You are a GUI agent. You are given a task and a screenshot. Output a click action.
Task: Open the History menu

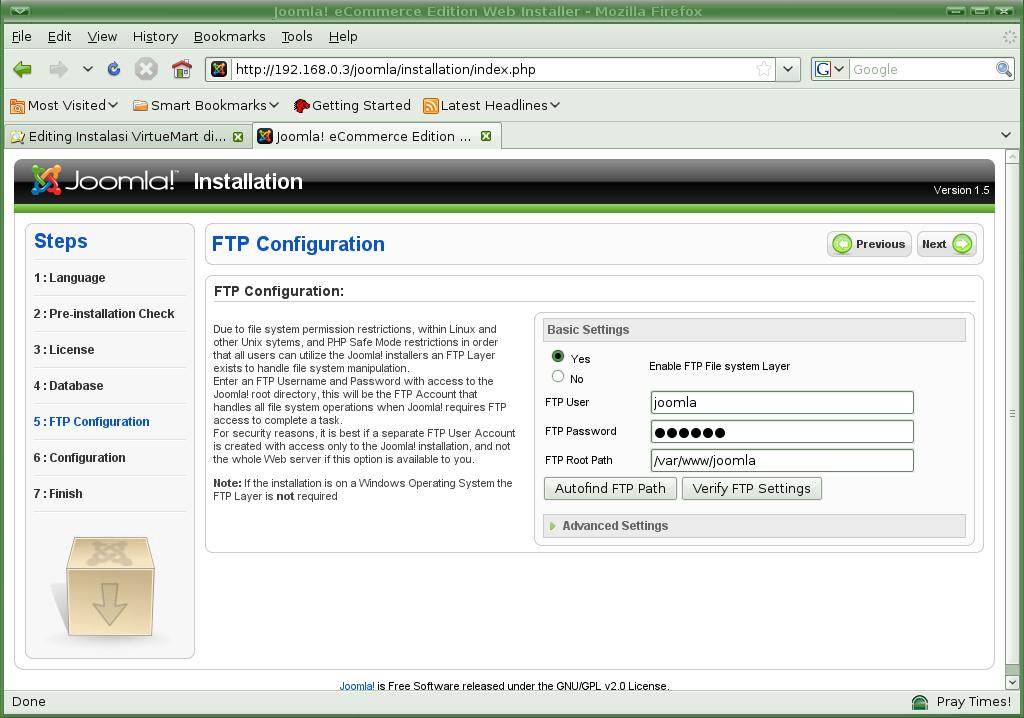155,37
